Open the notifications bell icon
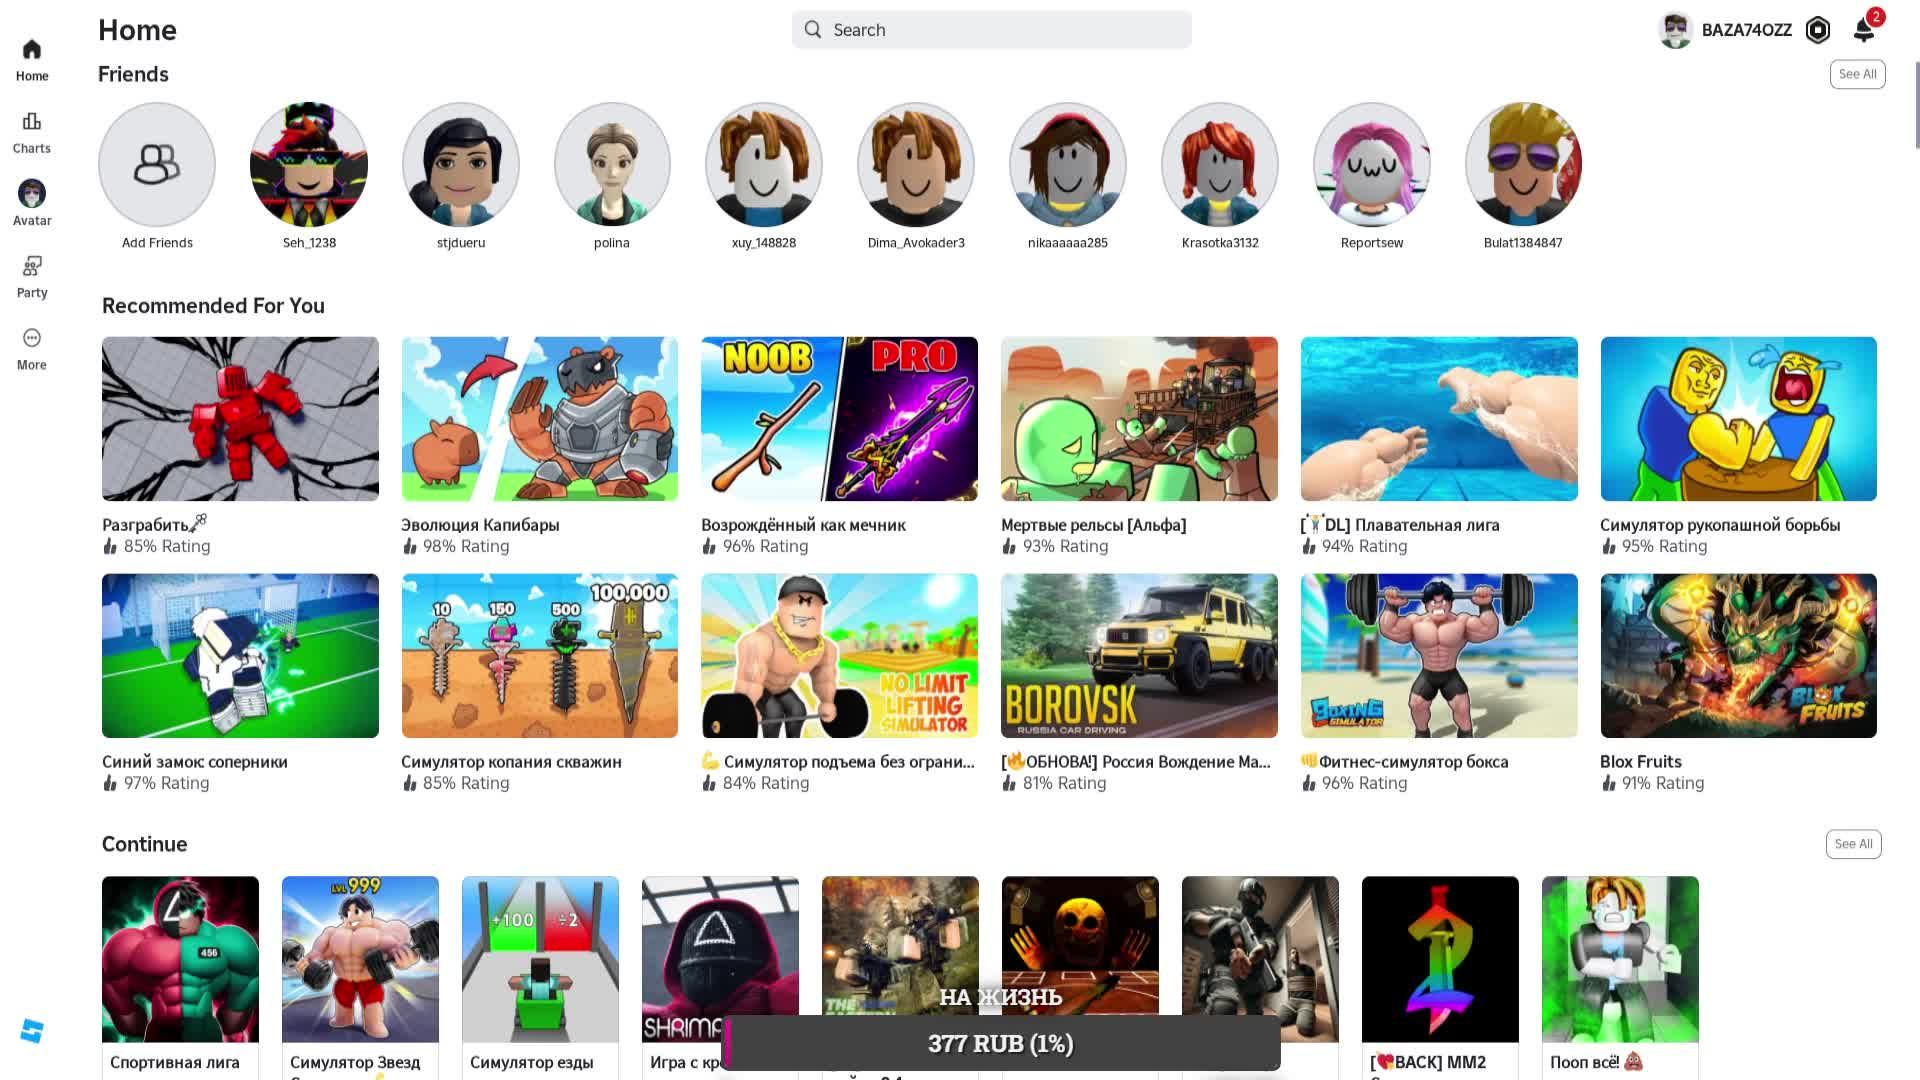 (1864, 30)
